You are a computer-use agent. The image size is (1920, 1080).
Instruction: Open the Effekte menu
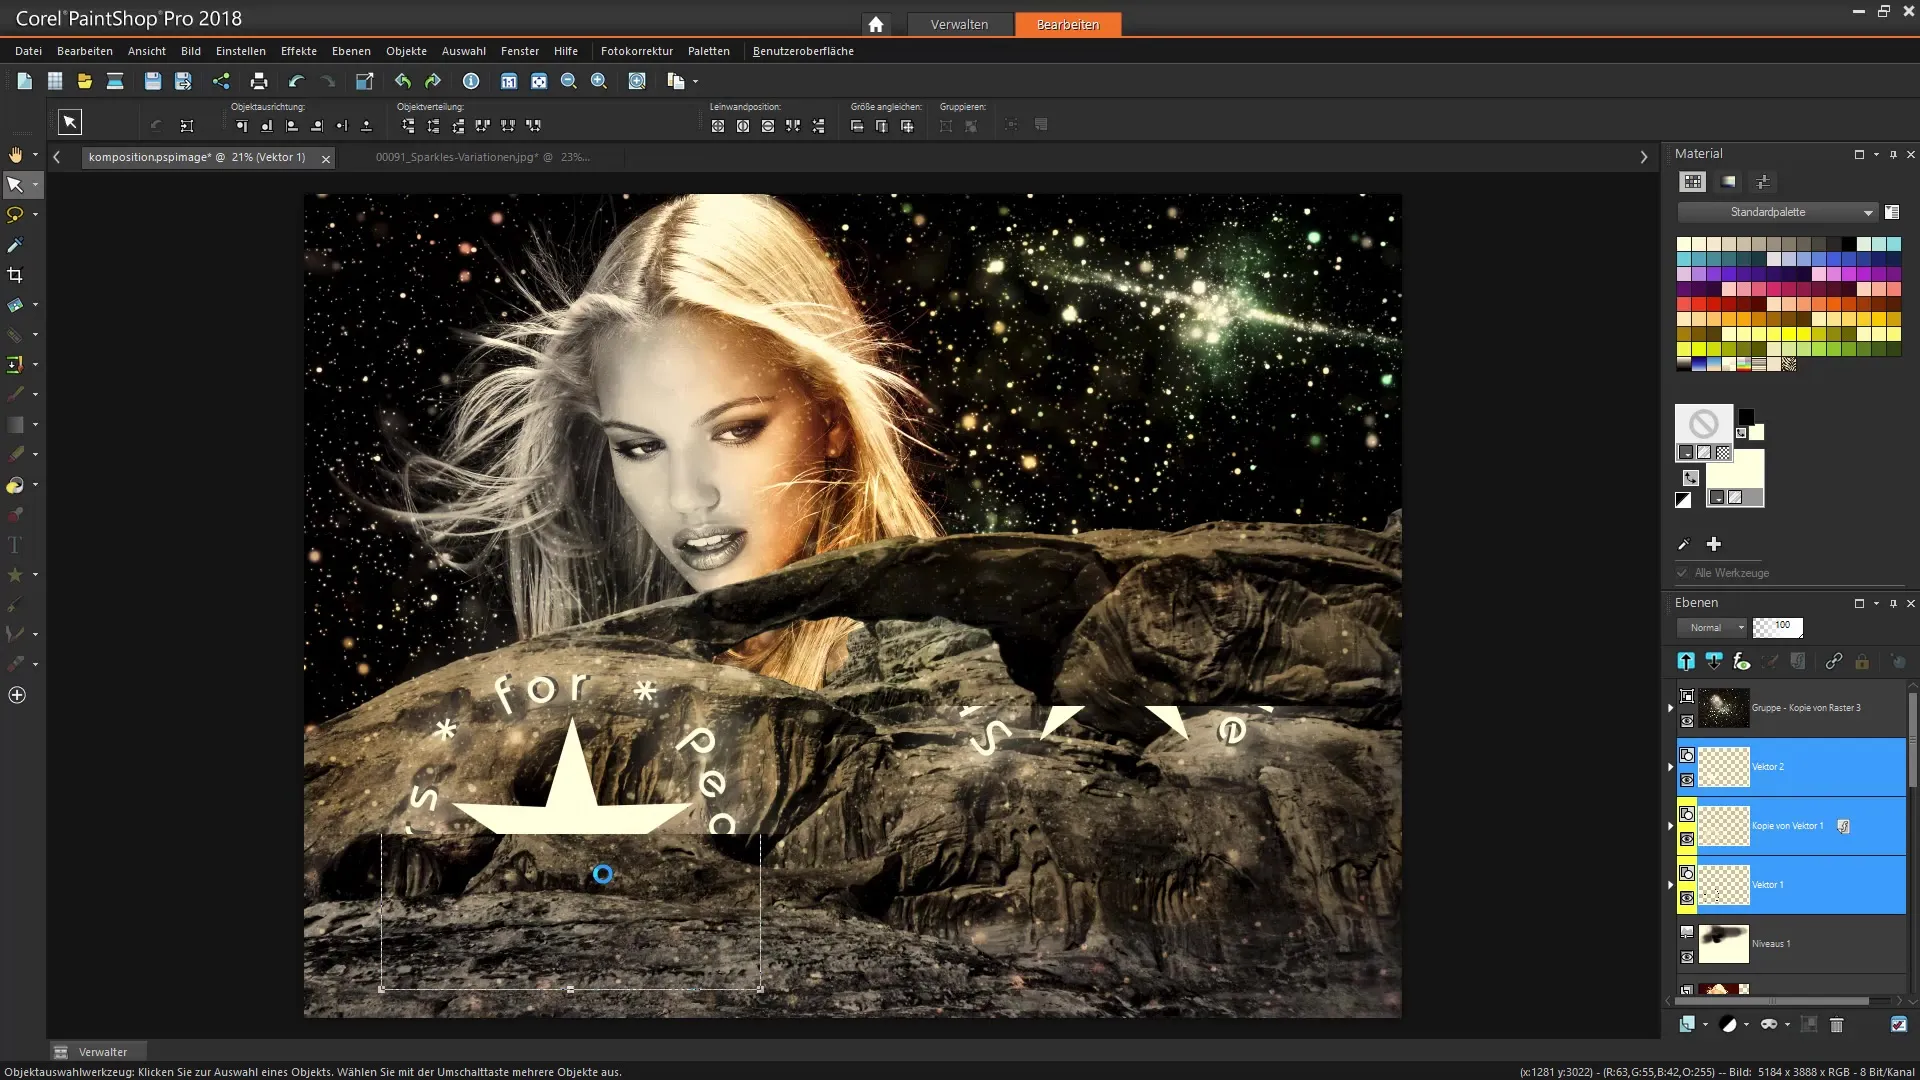pyautogui.click(x=298, y=51)
